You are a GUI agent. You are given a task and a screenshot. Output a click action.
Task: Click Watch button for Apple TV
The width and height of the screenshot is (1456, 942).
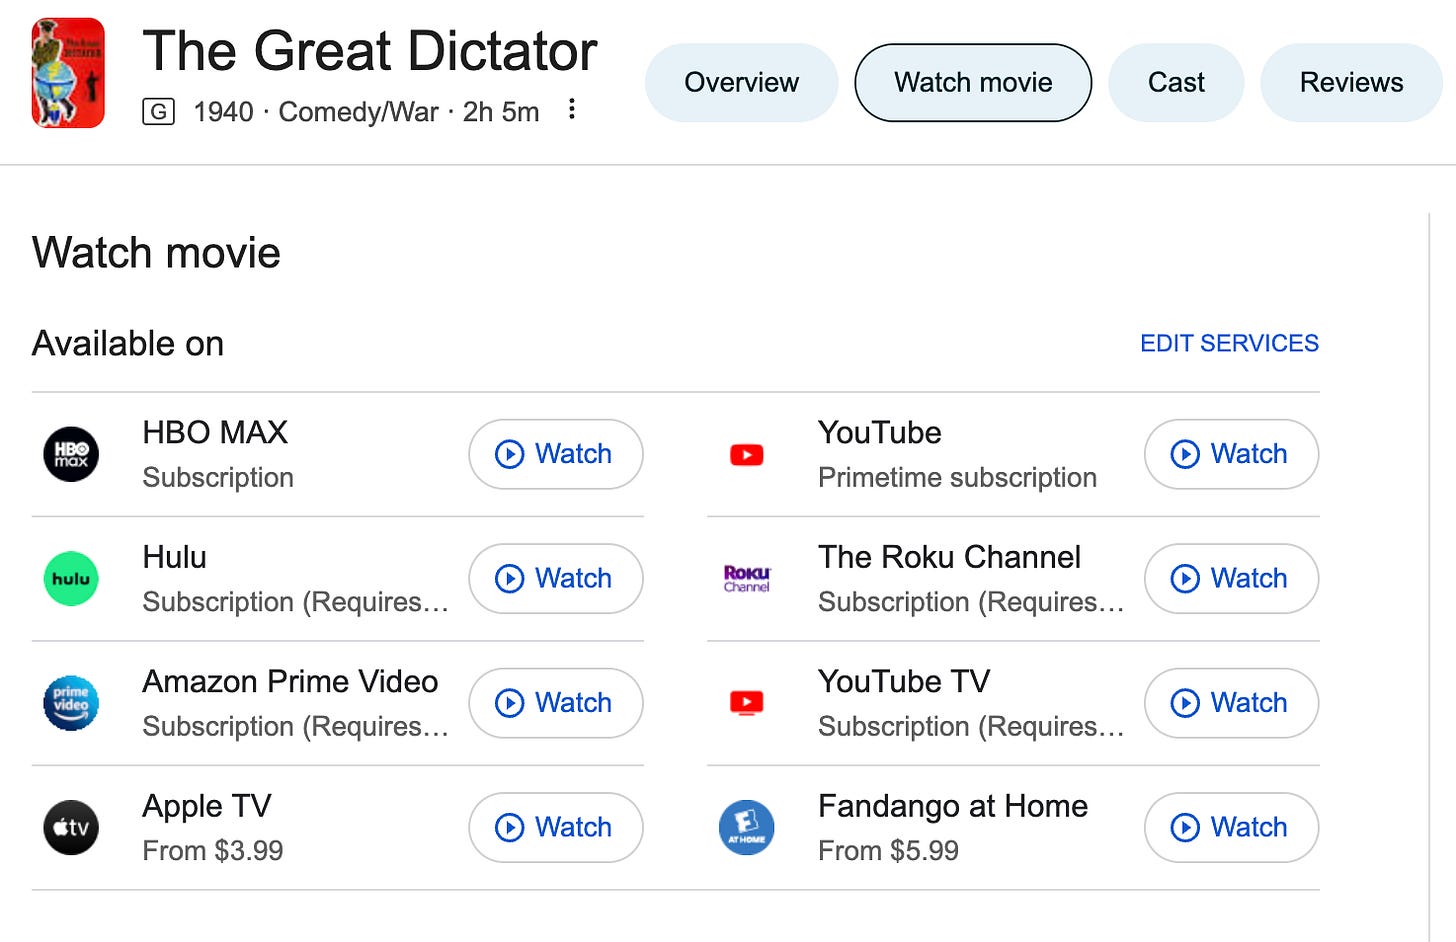[556, 828]
